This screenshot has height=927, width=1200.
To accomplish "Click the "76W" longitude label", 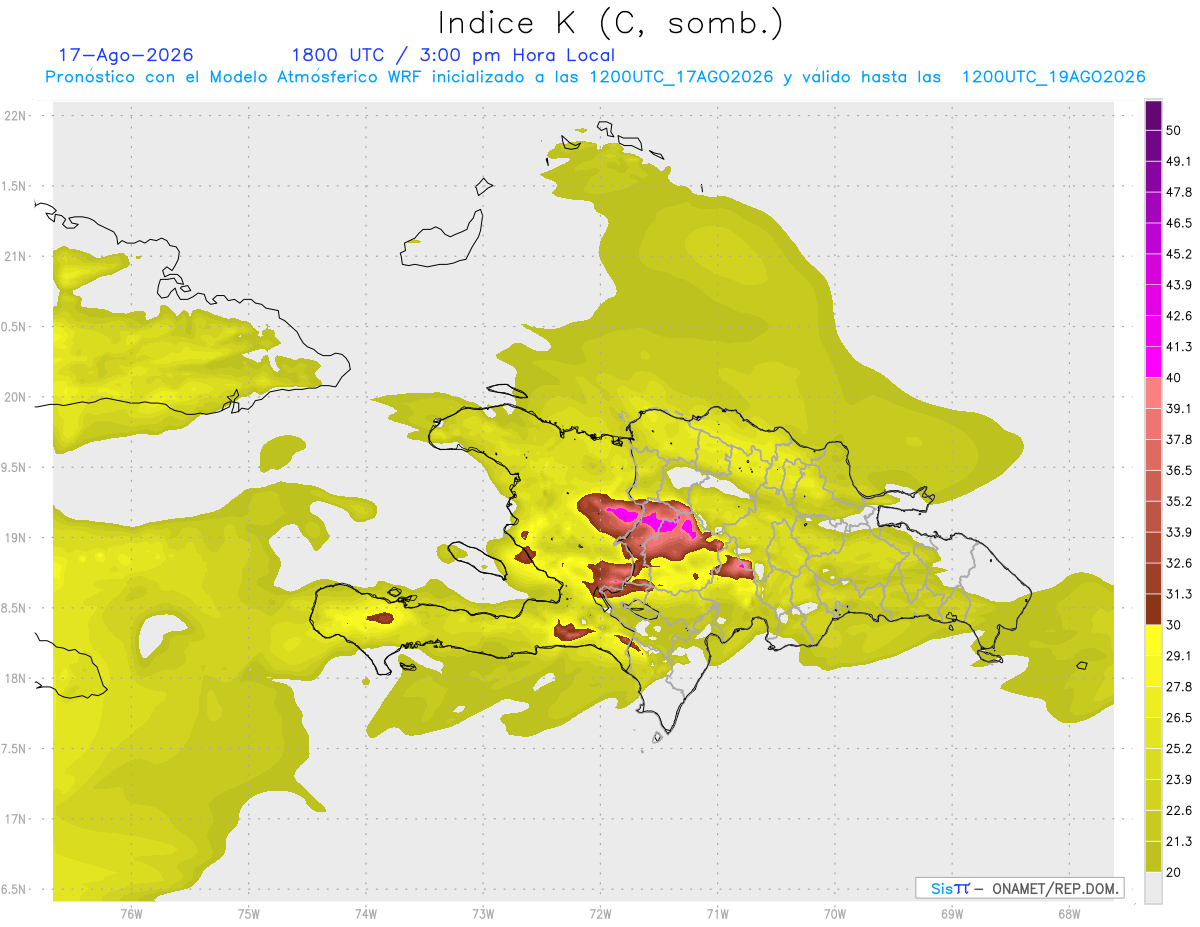I will 131,914.
